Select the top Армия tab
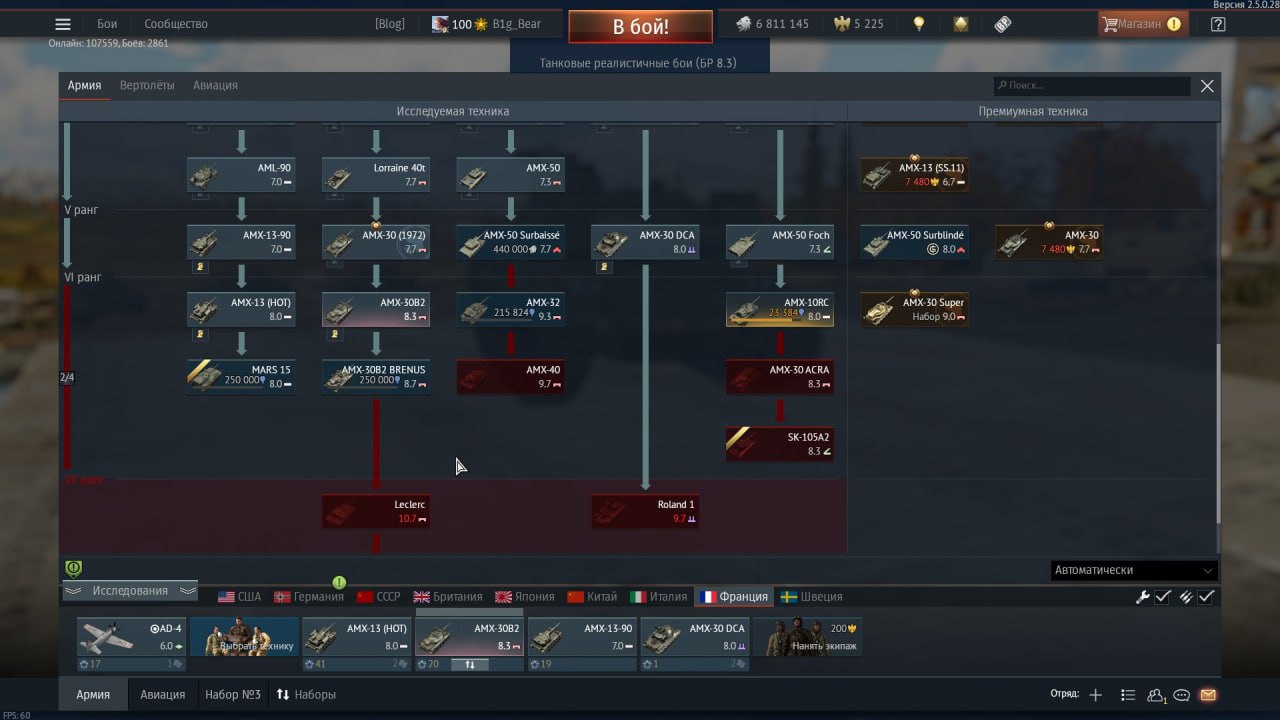 click(x=84, y=85)
